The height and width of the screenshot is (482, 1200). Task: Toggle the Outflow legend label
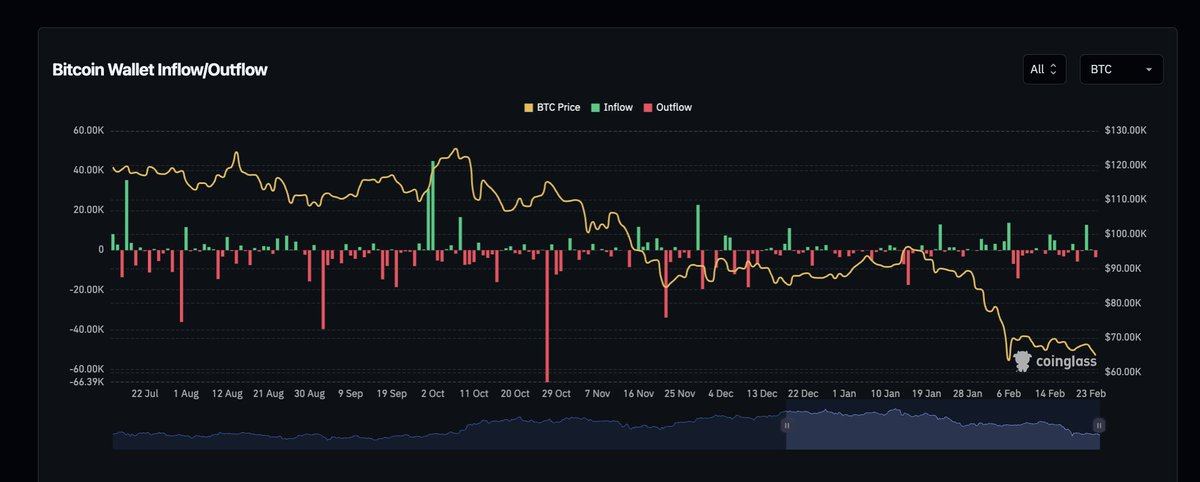tap(673, 107)
